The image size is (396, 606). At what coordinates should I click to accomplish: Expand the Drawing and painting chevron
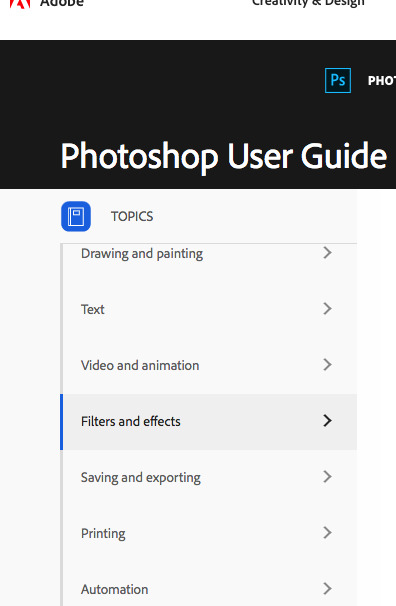327,253
